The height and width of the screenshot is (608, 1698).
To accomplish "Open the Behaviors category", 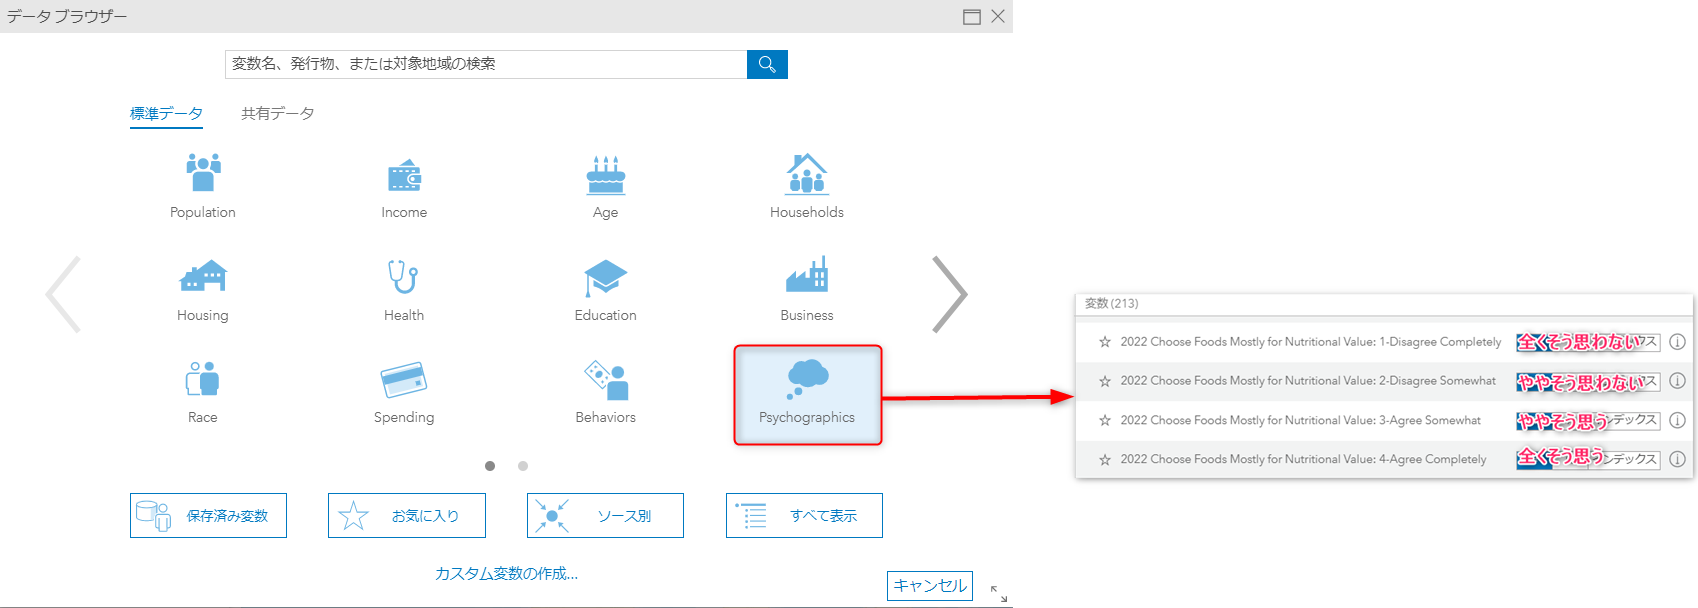I will [x=605, y=392].
